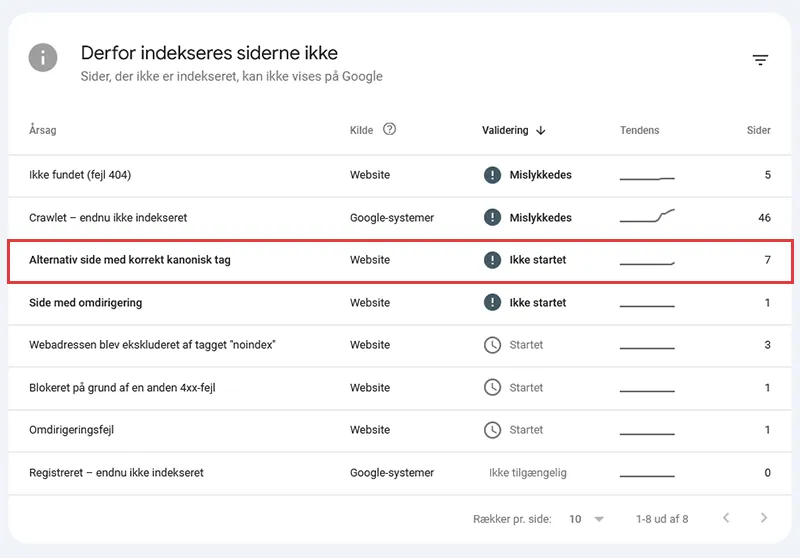The image size is (800, 558).
Task: Click the Tendens column header
Action: (639, 131)
